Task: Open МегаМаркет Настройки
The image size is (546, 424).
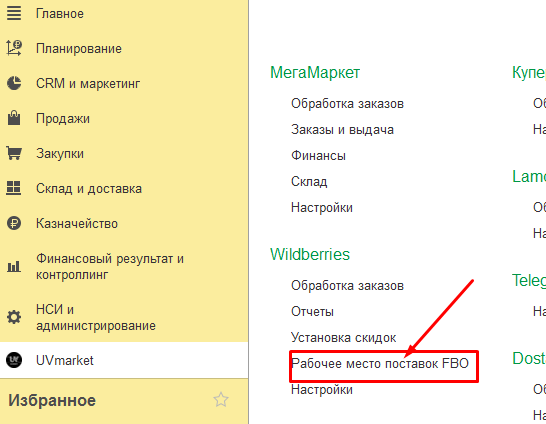Action: pyautogui.click(x=322, y=207)
